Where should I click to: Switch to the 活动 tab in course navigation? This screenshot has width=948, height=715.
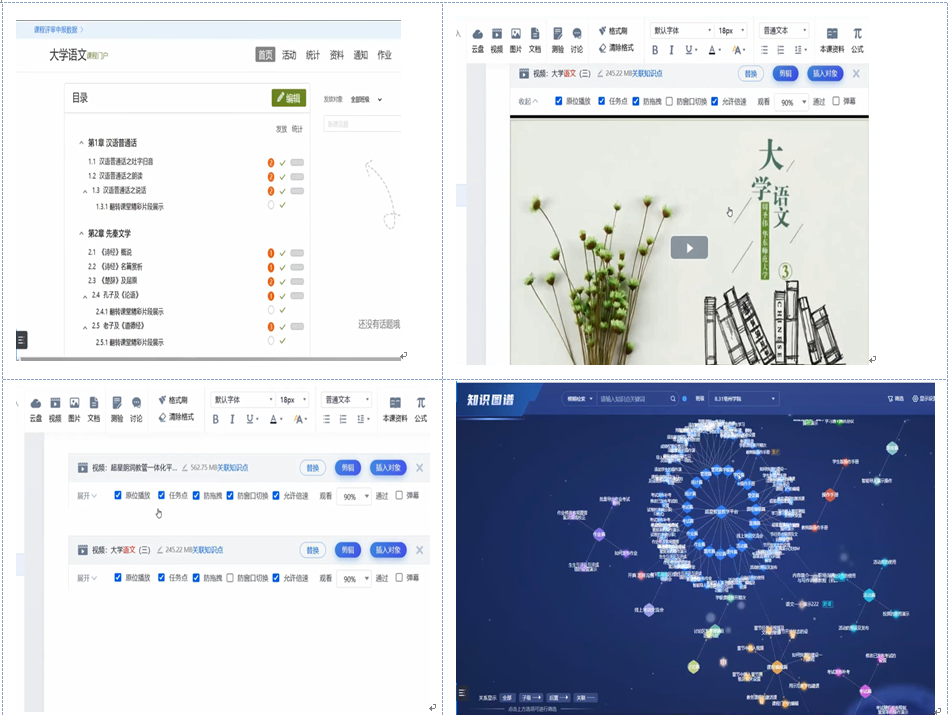tap(289, 55)
